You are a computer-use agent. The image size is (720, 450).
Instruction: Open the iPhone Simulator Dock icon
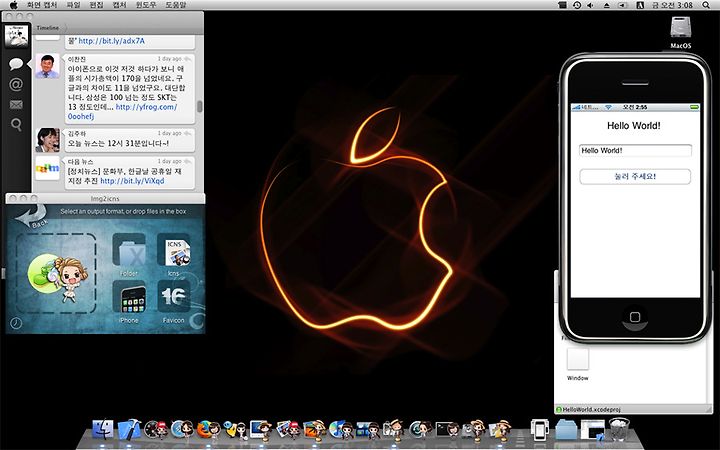(x=540, y=430)
